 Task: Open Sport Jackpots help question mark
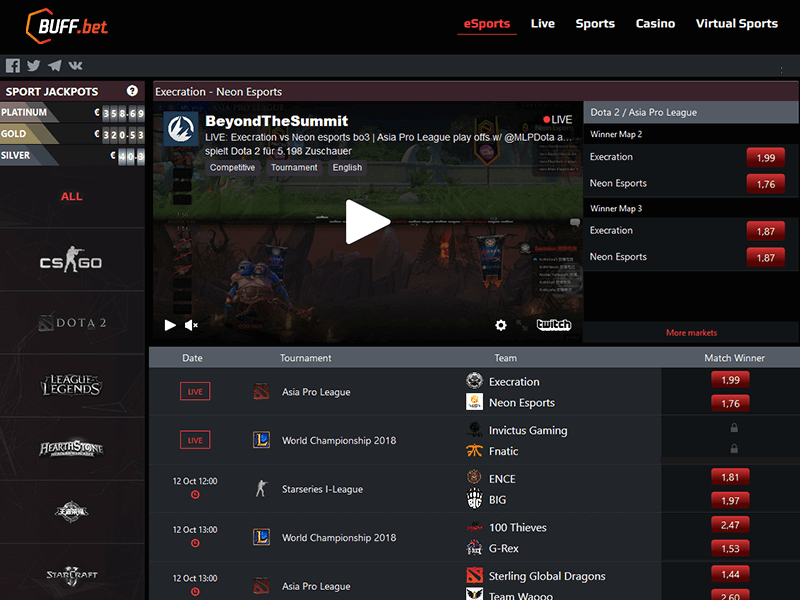pyautogui.click(x=132, y=91)
